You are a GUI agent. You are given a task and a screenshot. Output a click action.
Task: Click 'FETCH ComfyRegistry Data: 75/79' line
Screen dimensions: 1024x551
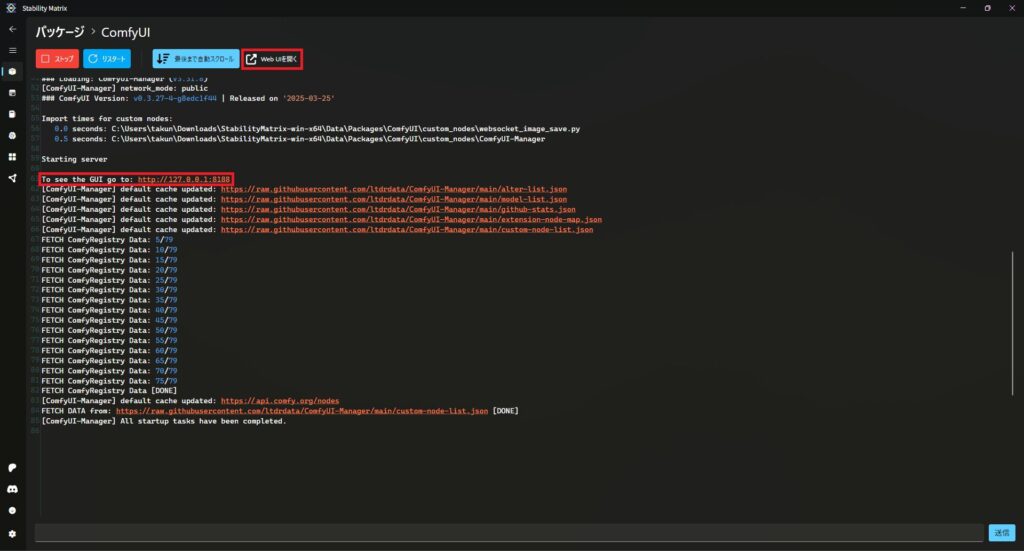pos(109,381)
